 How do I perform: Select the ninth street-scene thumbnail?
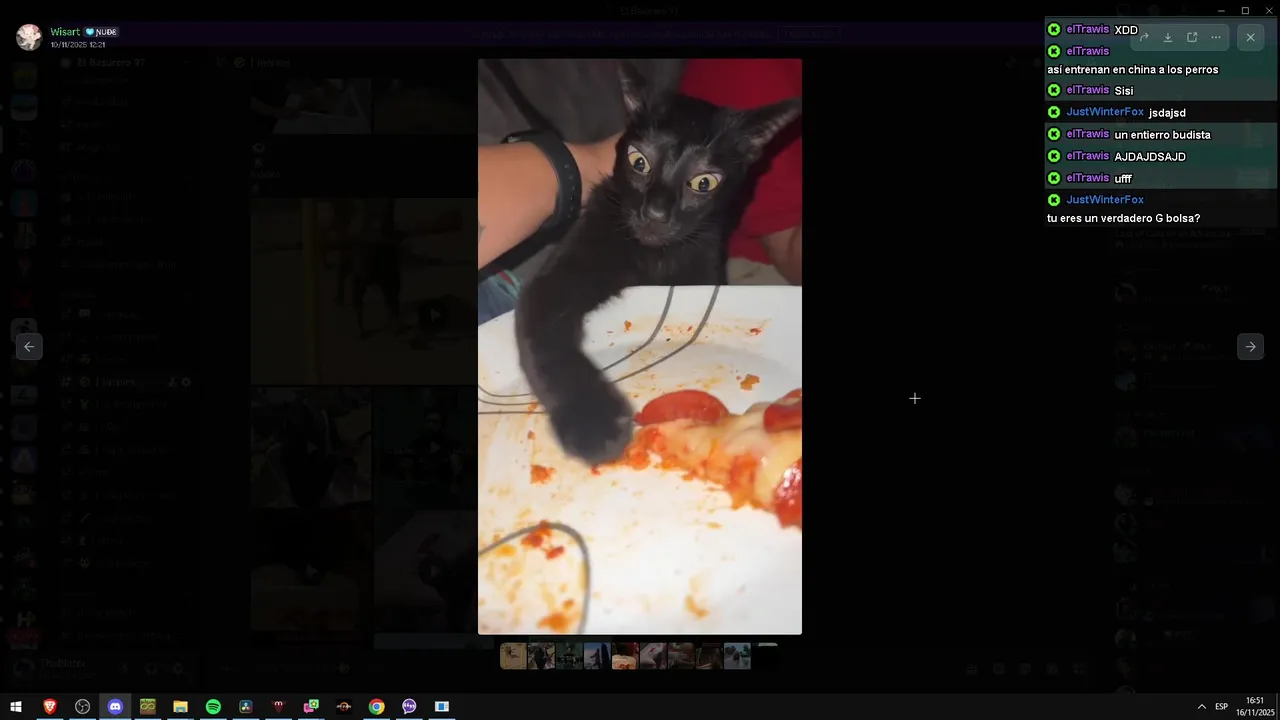(737, 656)
